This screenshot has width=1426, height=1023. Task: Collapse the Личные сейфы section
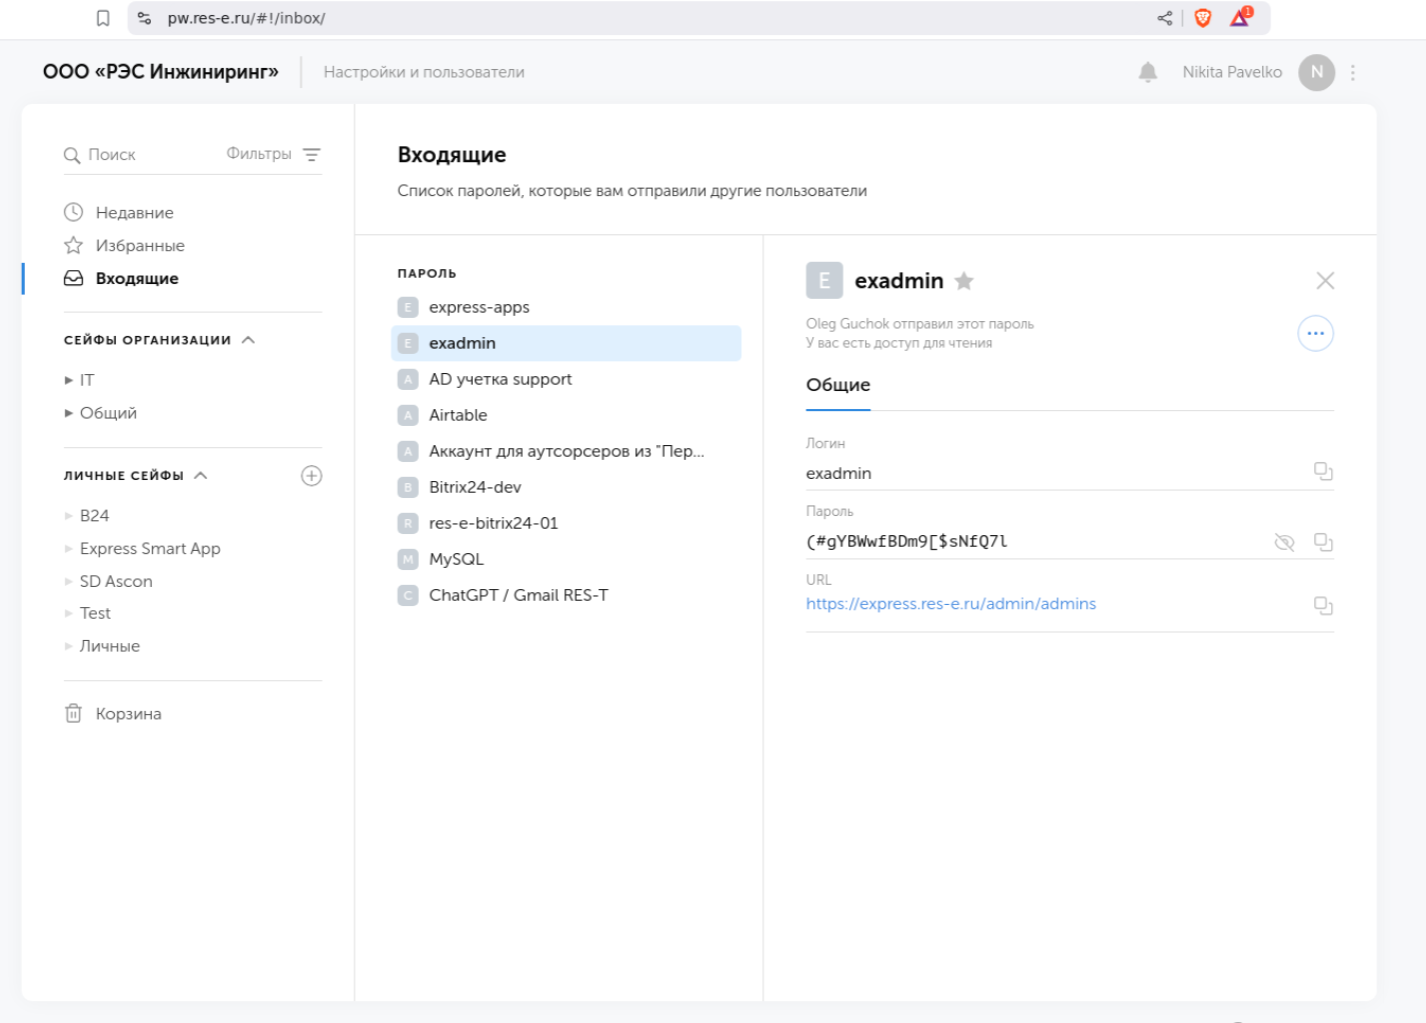pyautogui.click(x=201, y=476)
